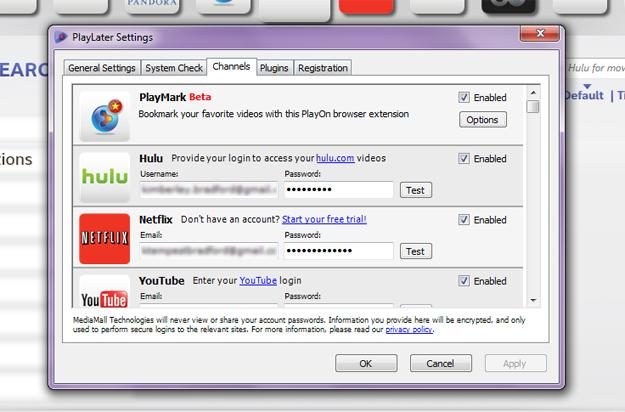Switch to the General Settings tab
Image resolution: width=625 pixels, height=412 pixels.
[102, 68]
